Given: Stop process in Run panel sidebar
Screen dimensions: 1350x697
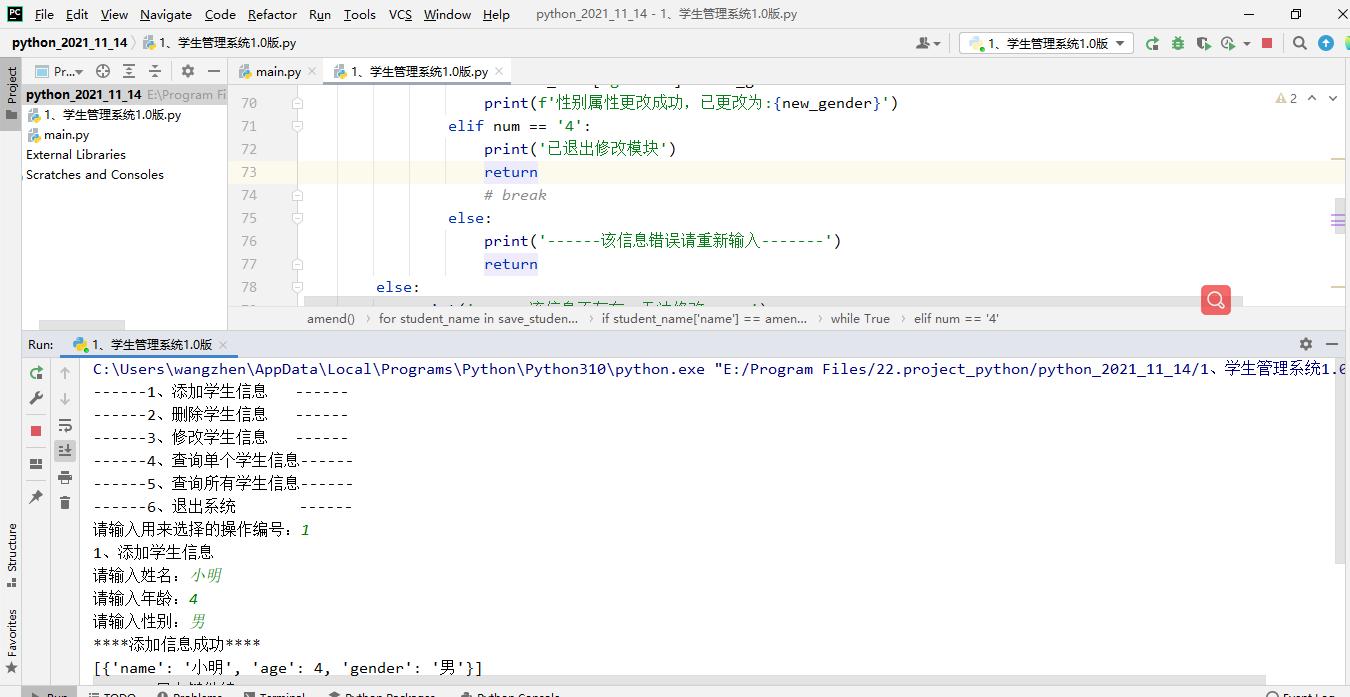Looking at the screenshot, I should (x=36, y=430).
